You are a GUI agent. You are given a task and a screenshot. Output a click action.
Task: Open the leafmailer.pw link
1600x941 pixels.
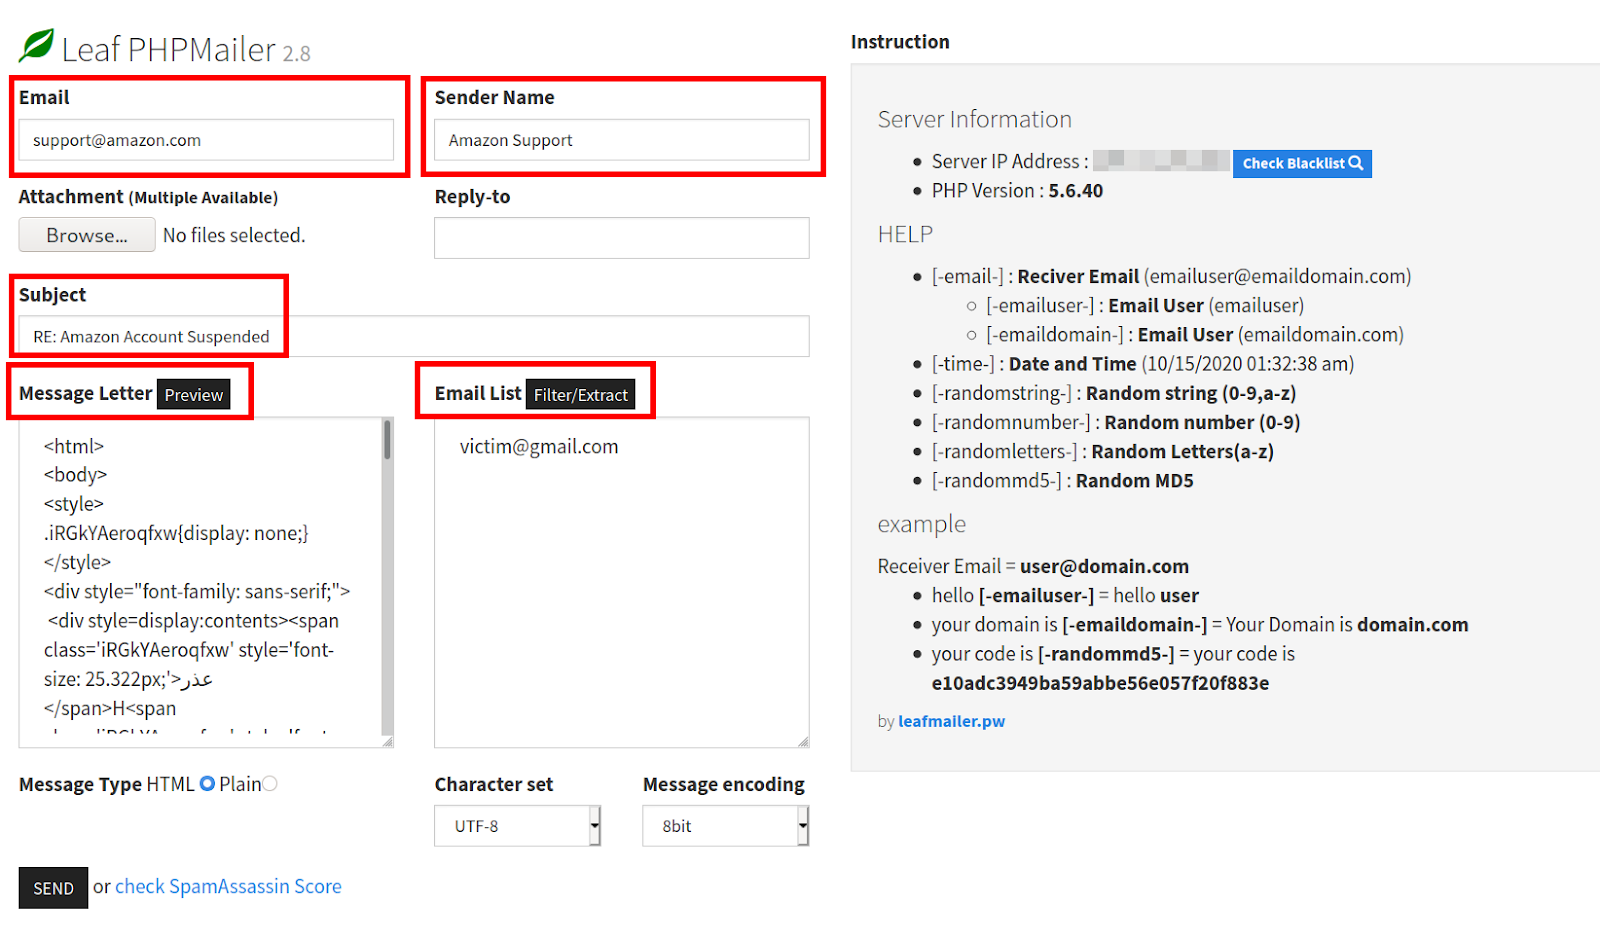click(951, 721)
